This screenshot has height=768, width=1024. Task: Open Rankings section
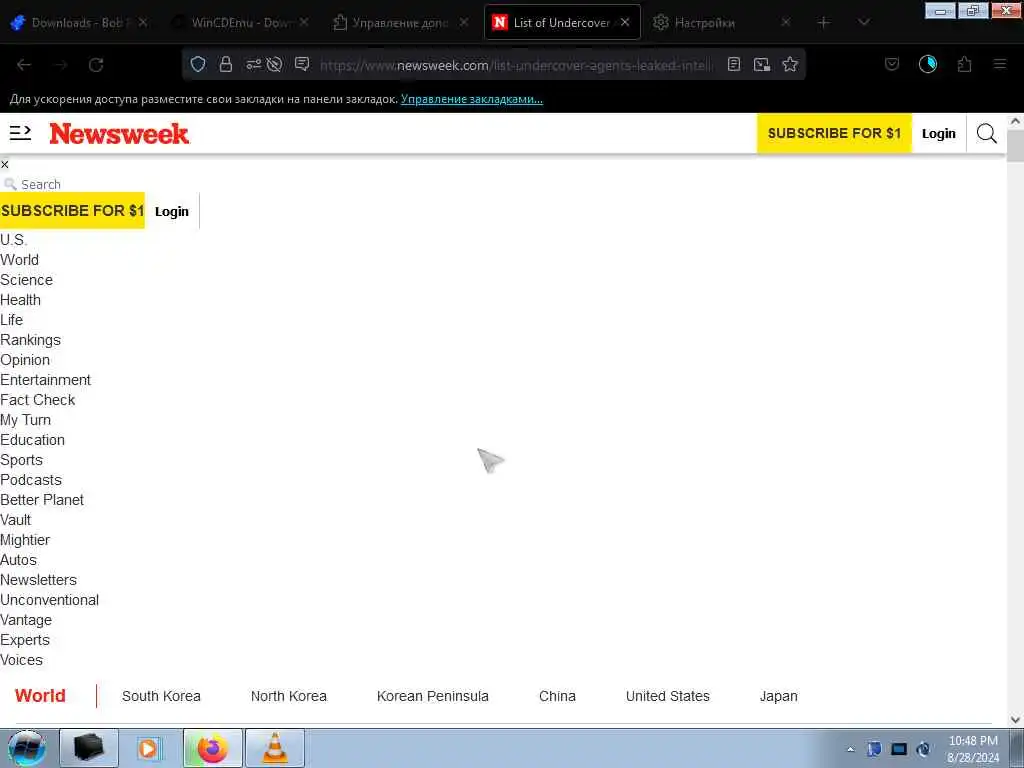(x=30, y=340)
